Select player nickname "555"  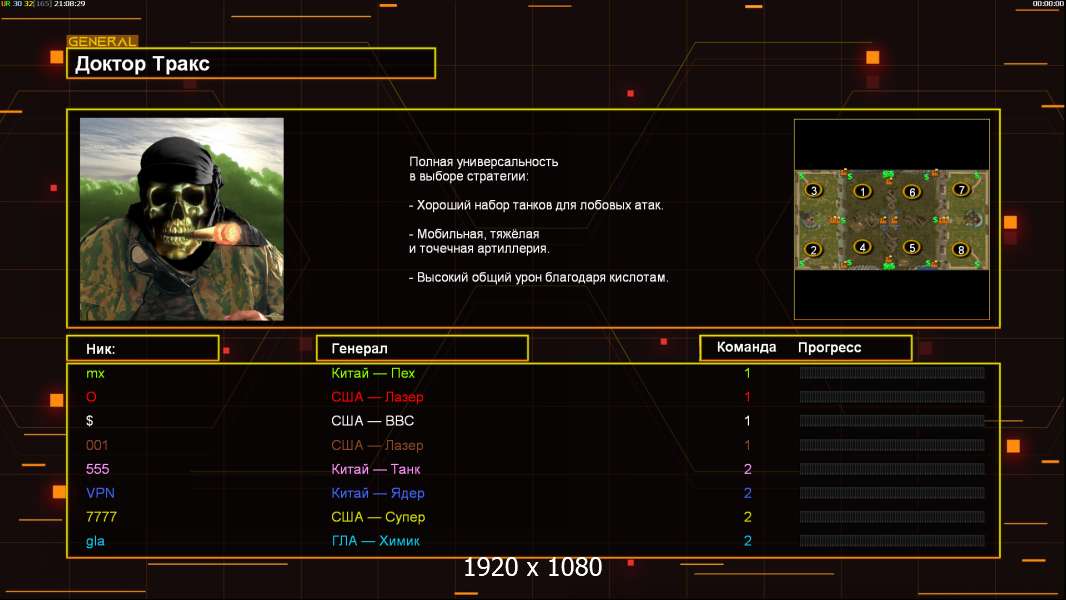97,469
